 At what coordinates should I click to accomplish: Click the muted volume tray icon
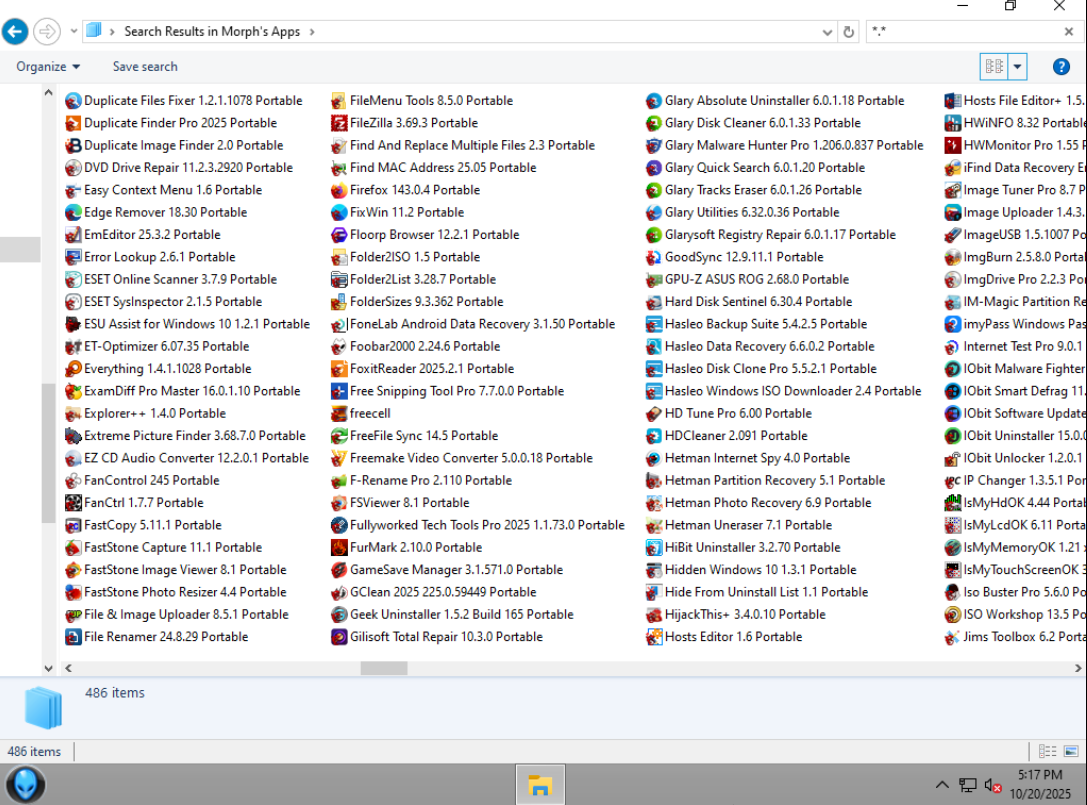[x=992, y=785]
